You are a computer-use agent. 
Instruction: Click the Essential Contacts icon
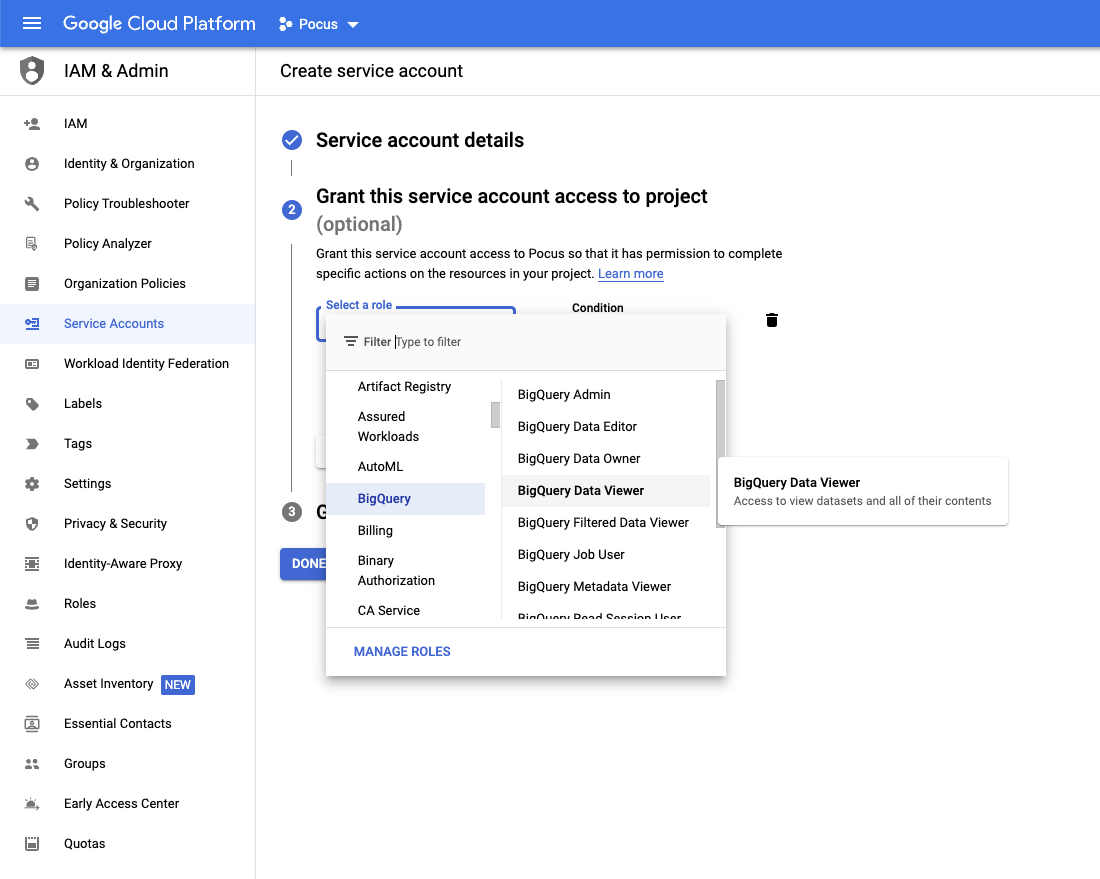coord(32,724)
